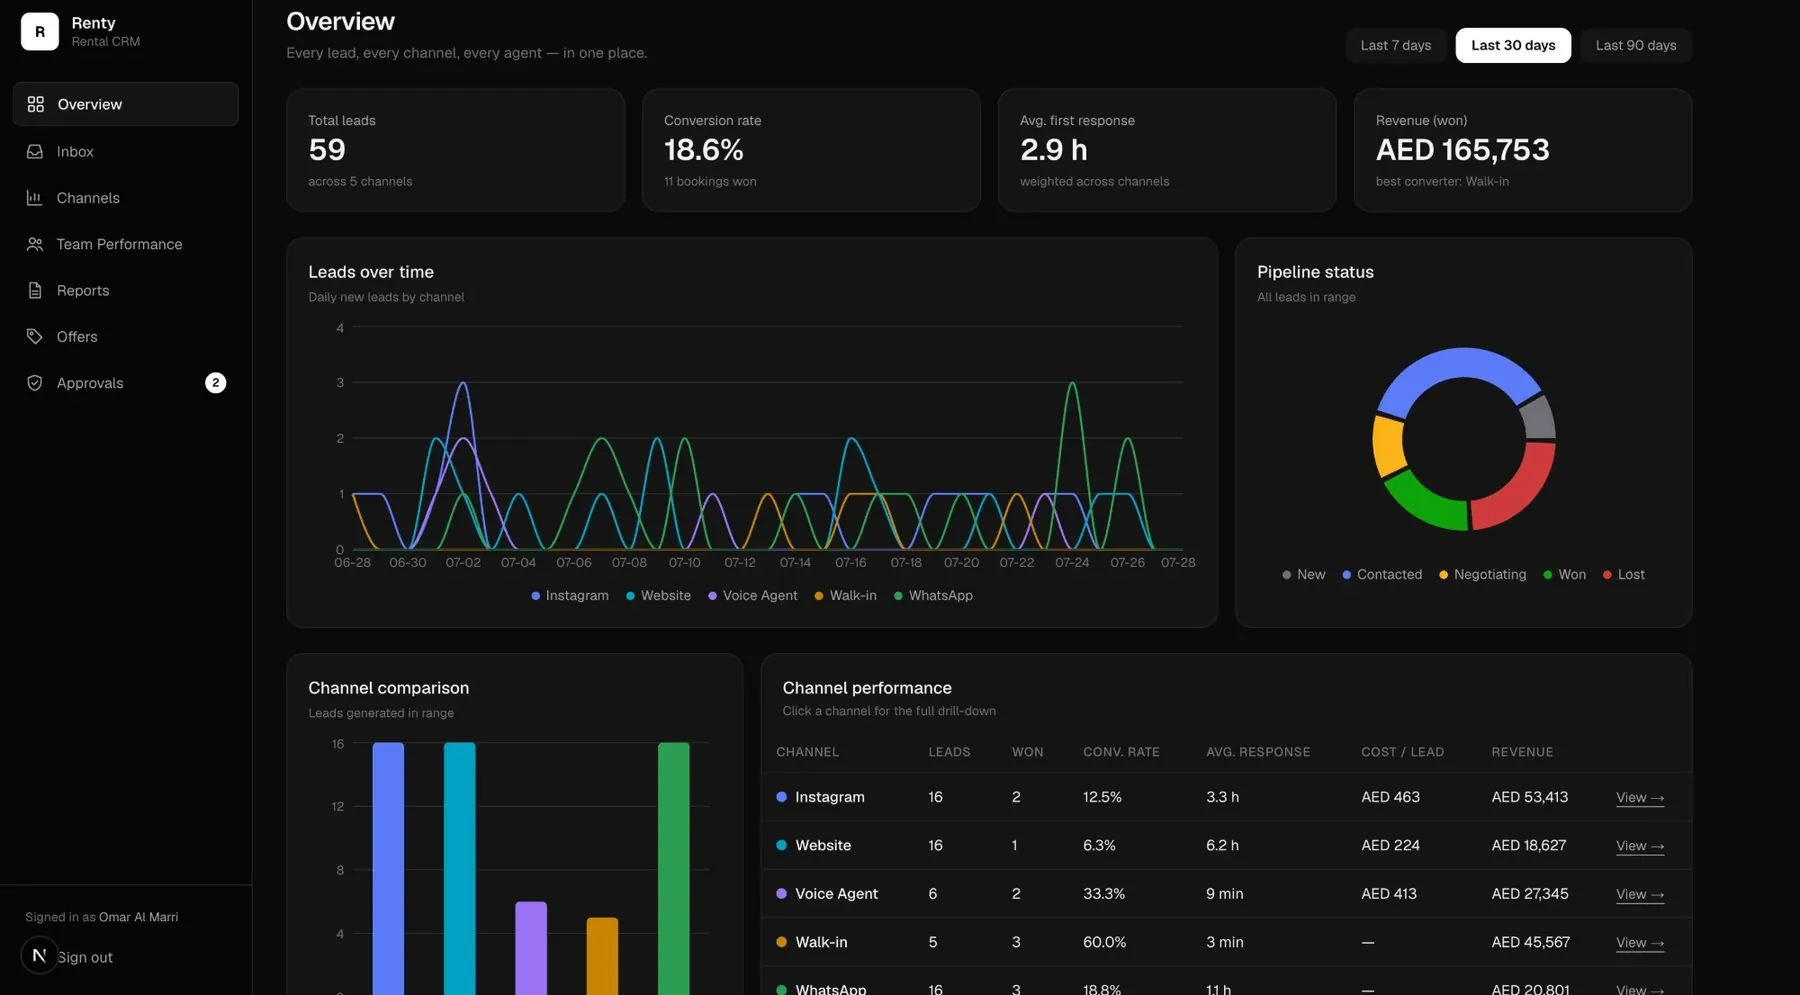Click the orange Walk-in bar
The width and height of the screenshot is (1800, 995).
pyautogui.click(x=602, y=956)
